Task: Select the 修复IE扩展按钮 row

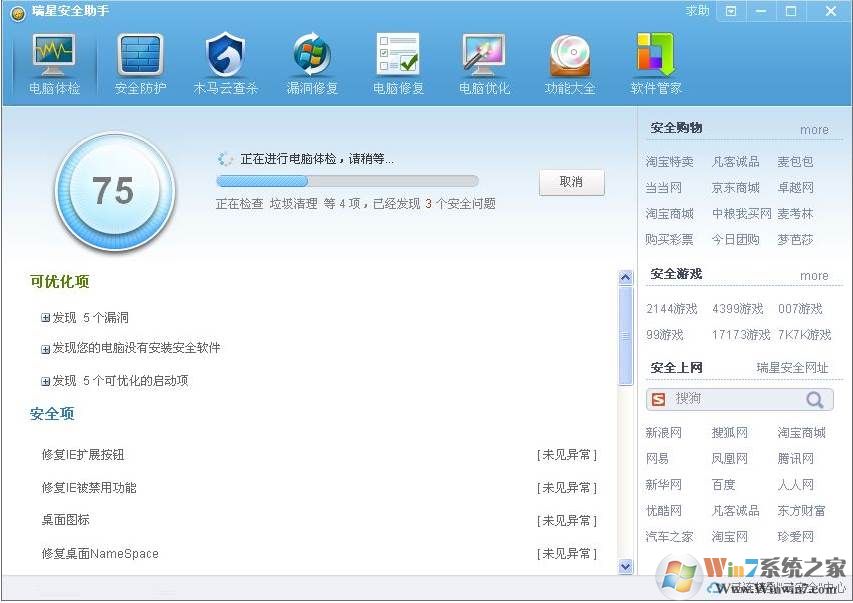Action: 319,455
